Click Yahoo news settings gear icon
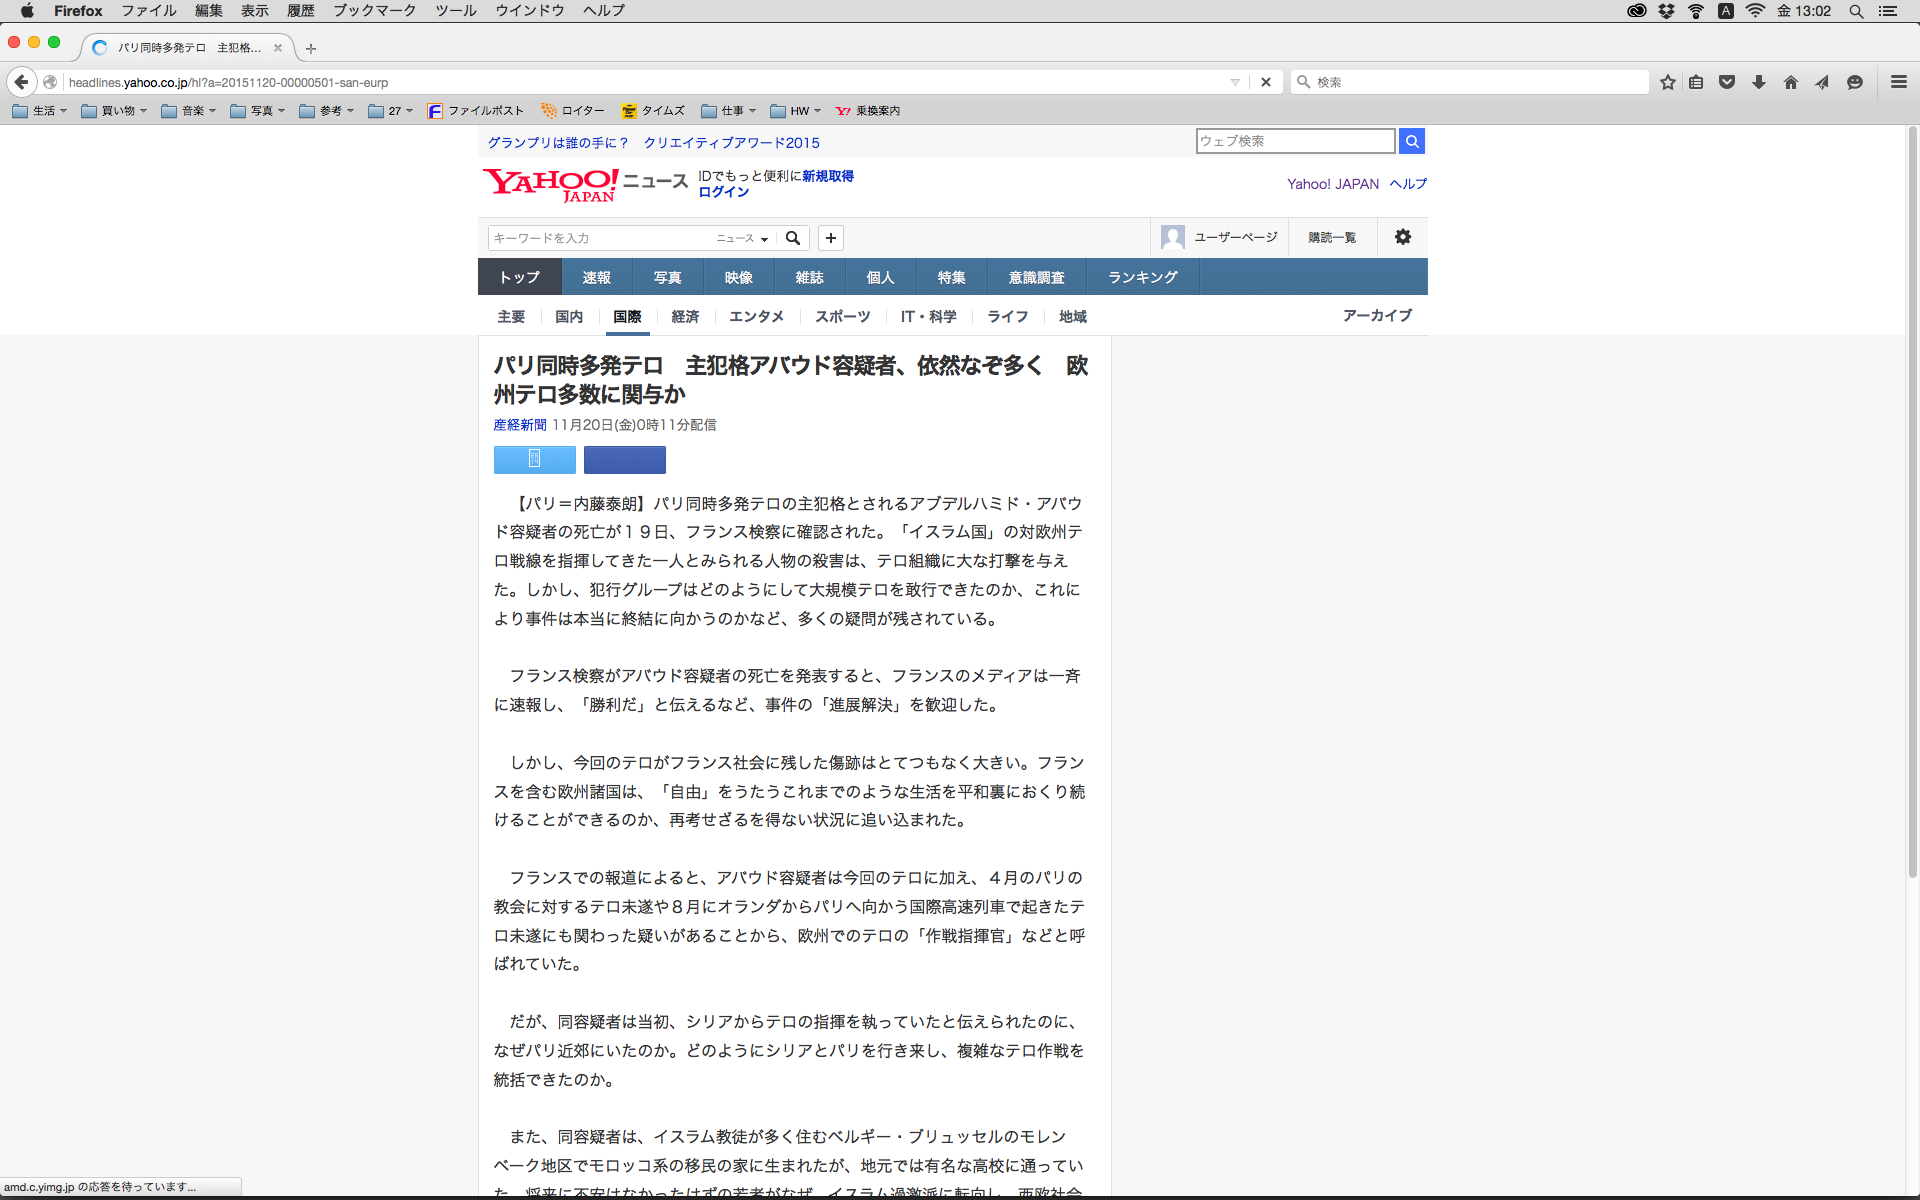Viewport: 1920px width, 1200px height. 1403,237
